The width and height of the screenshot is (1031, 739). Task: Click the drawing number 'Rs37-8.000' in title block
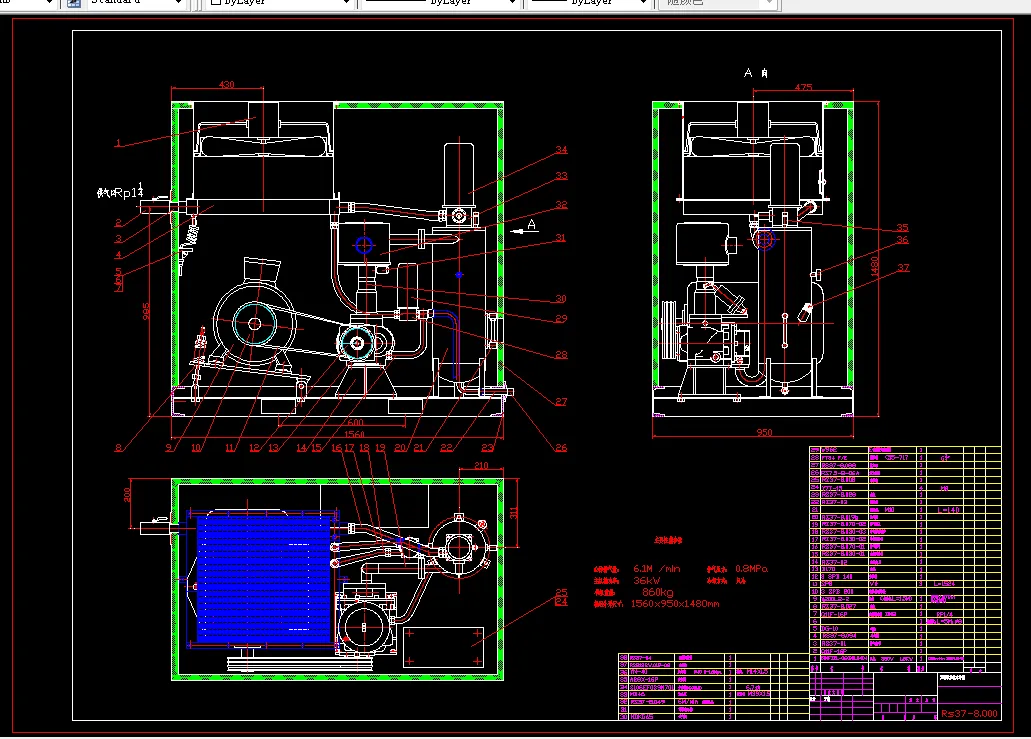pos(969,713)
